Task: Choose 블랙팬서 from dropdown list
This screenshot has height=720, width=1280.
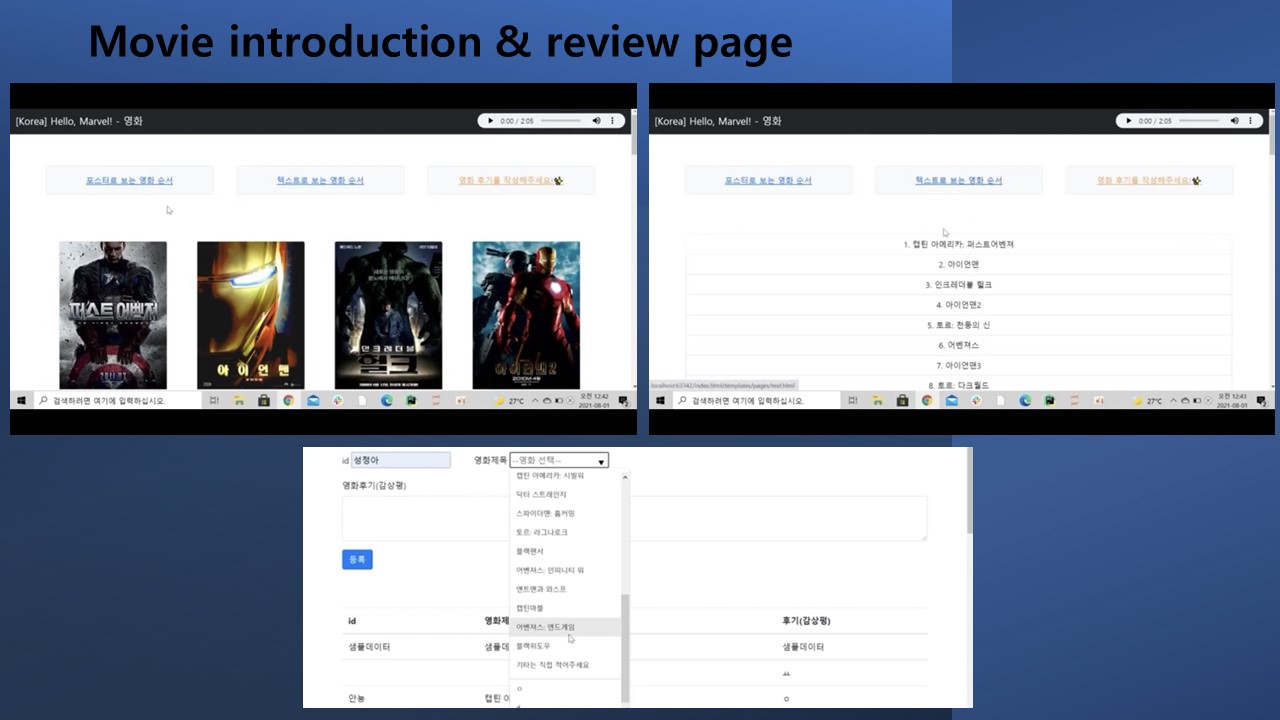Action: [x=565, y=551]
